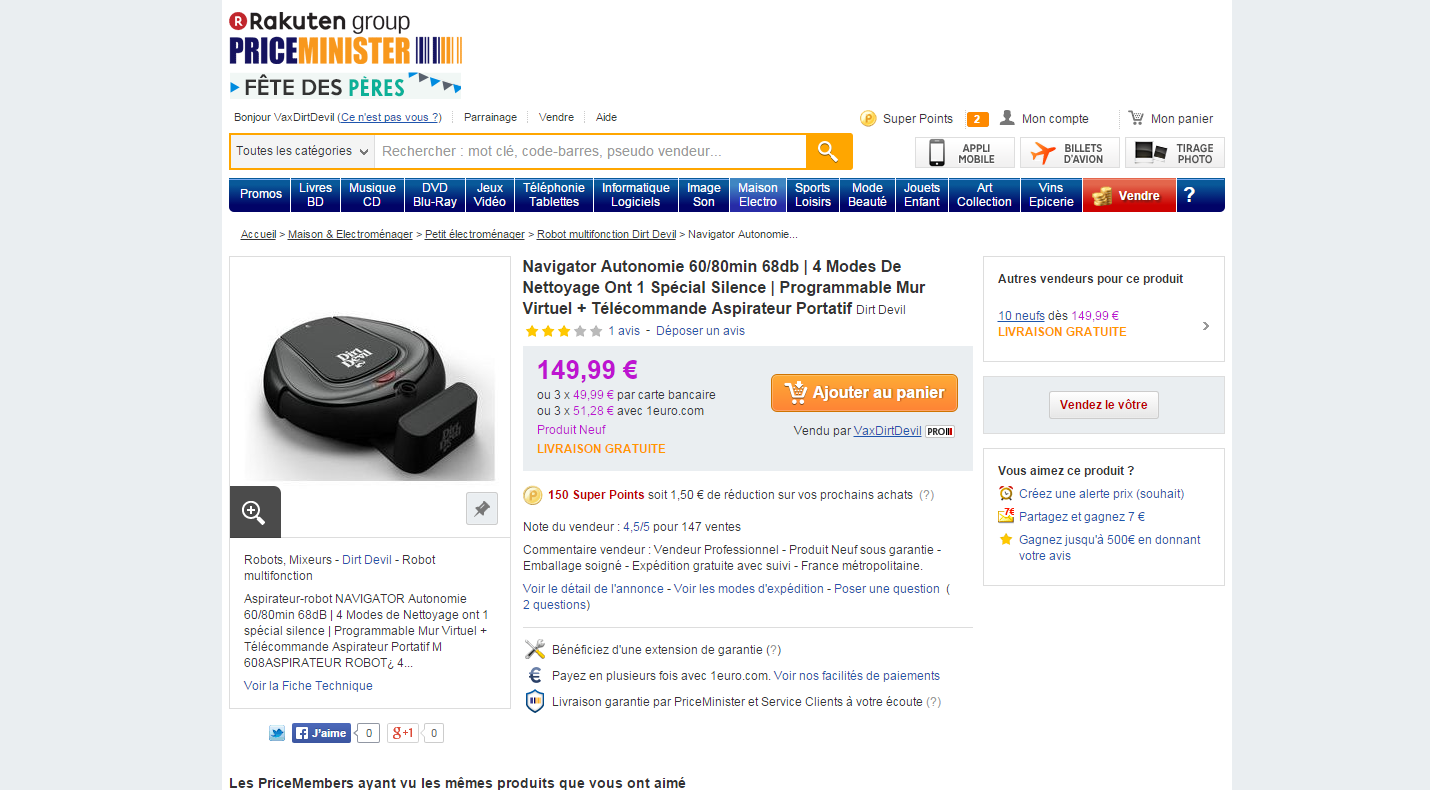Click the orange magnifier search button
Image resolution: width=1430 pixels, height=790 pixels.
click(828, 151)
